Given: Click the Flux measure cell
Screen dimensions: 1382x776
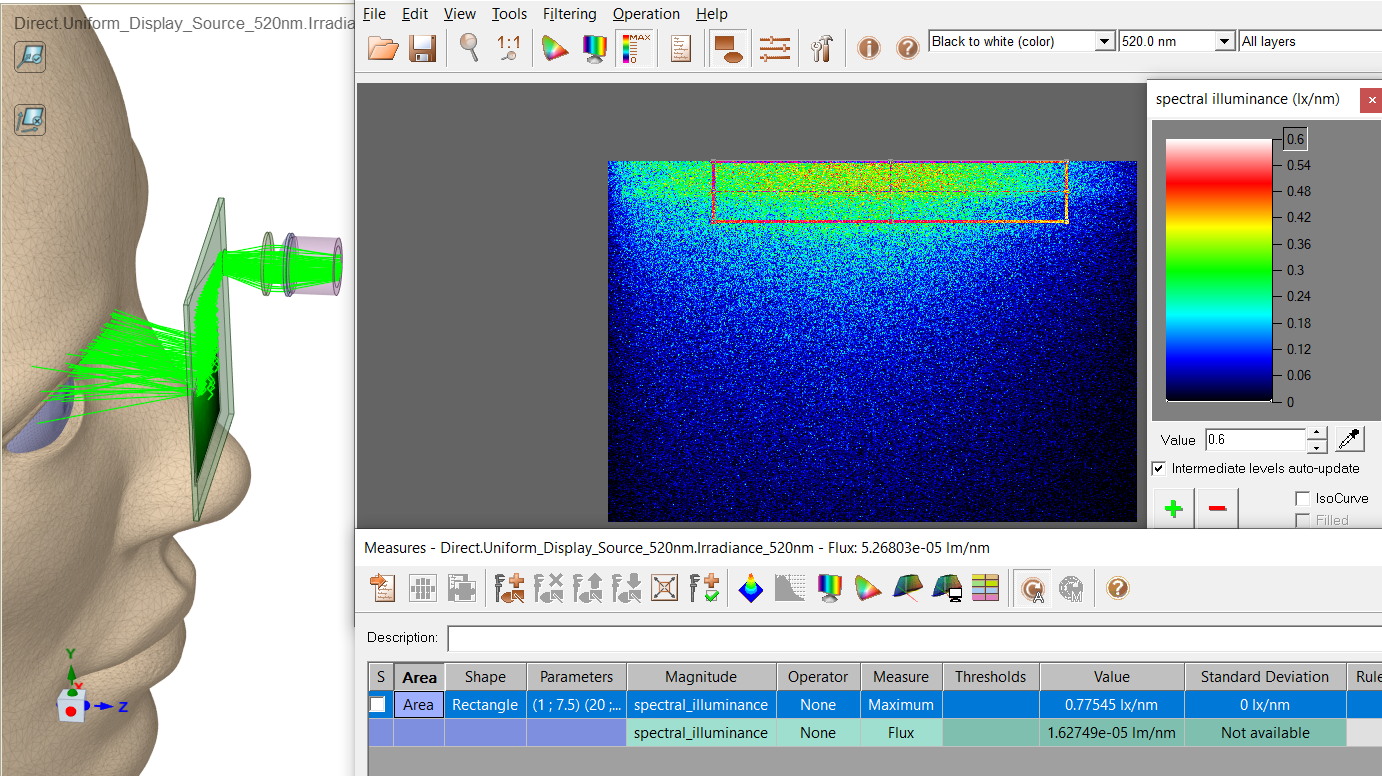Looking at the screenshot, I should (900, 733).
